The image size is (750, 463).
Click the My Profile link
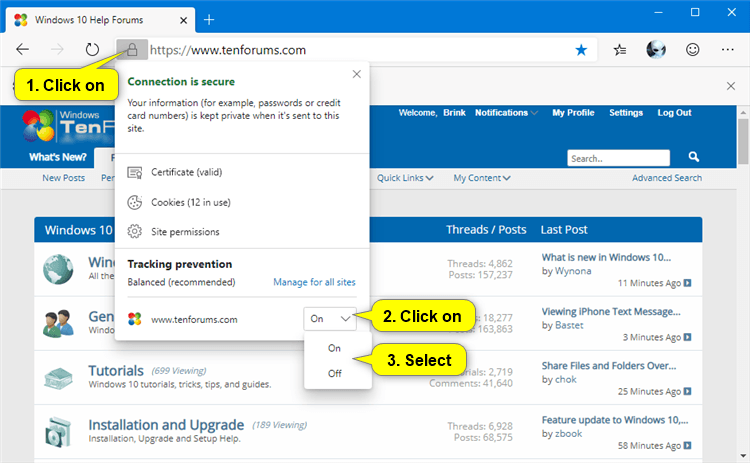click(x=573, y=113)
